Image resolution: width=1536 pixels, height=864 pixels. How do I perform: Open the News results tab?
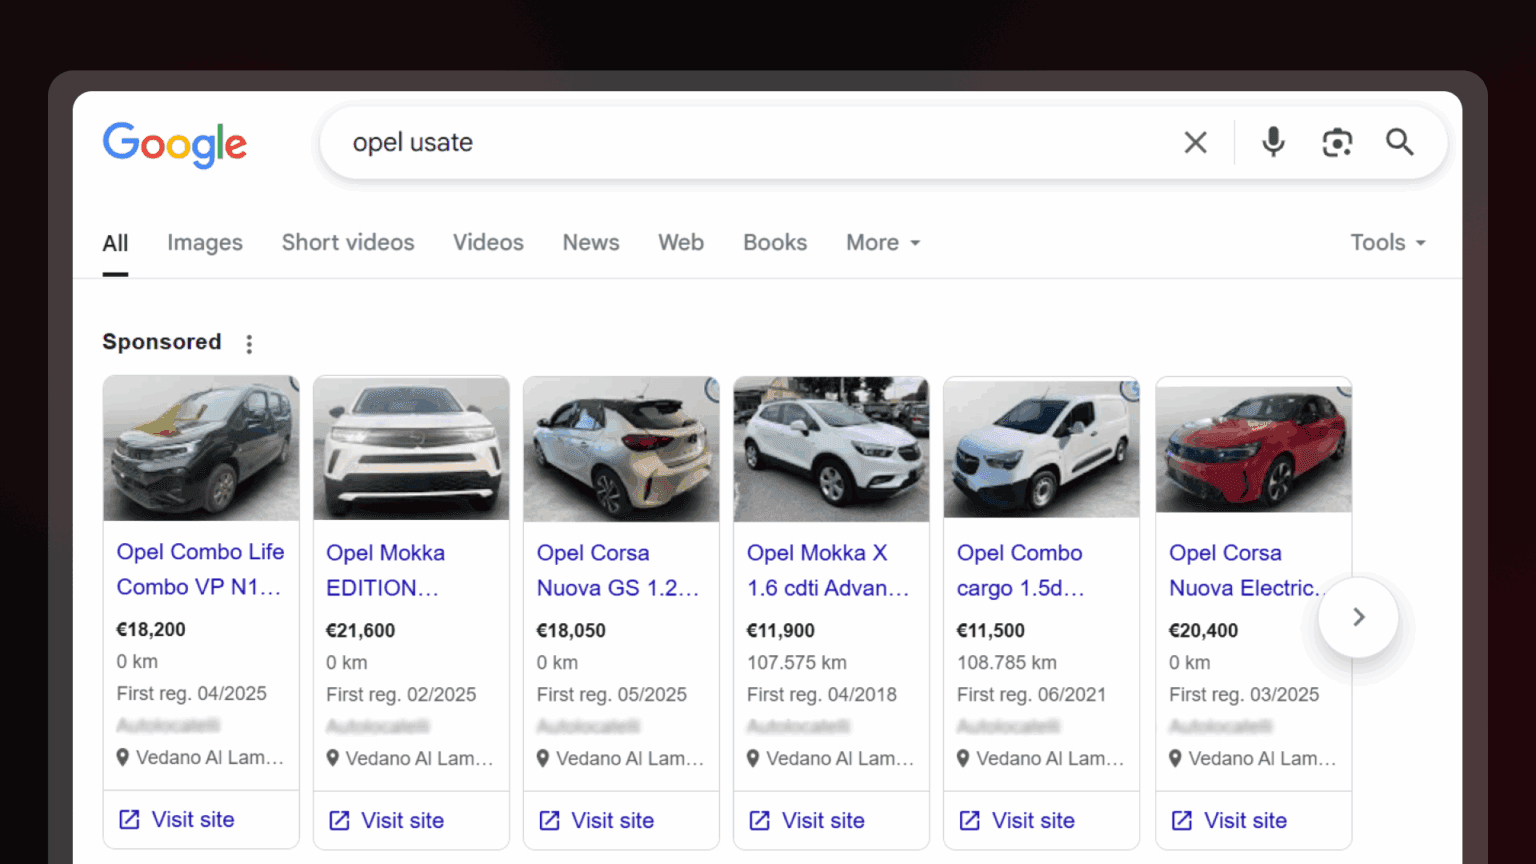tap(590, 242)
